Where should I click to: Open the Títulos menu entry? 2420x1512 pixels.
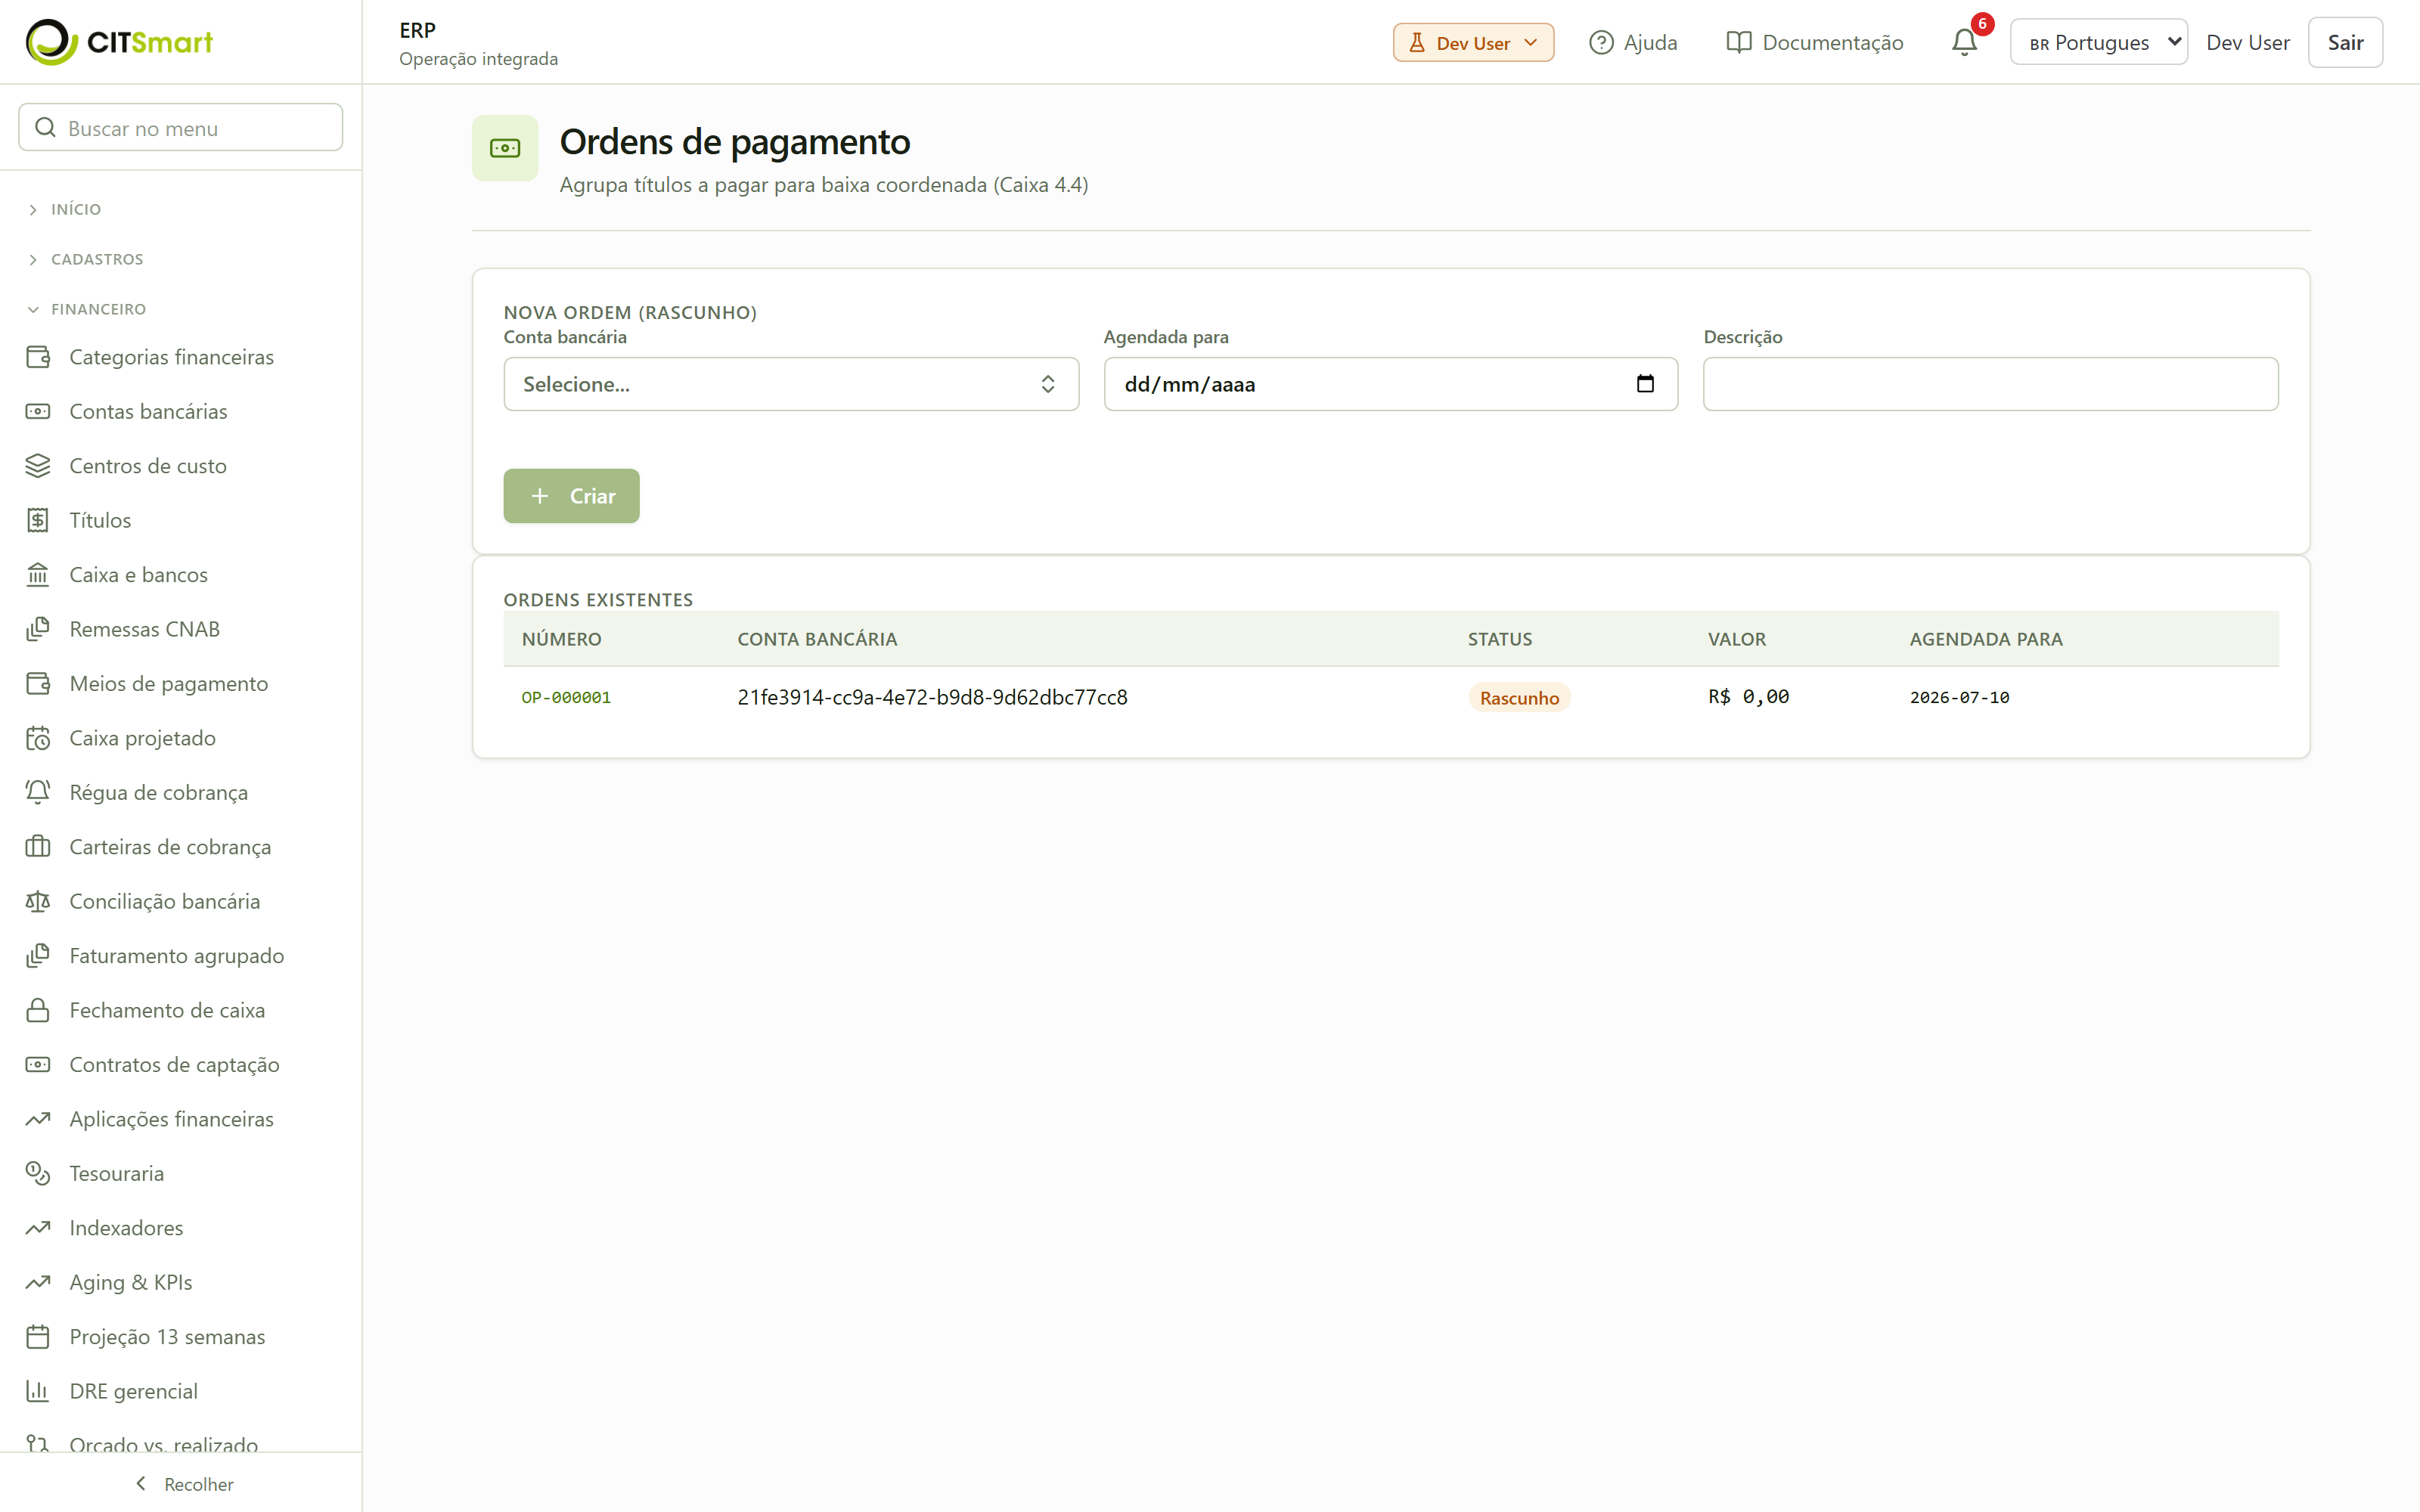pyautogui.click(x=100, y=520)
